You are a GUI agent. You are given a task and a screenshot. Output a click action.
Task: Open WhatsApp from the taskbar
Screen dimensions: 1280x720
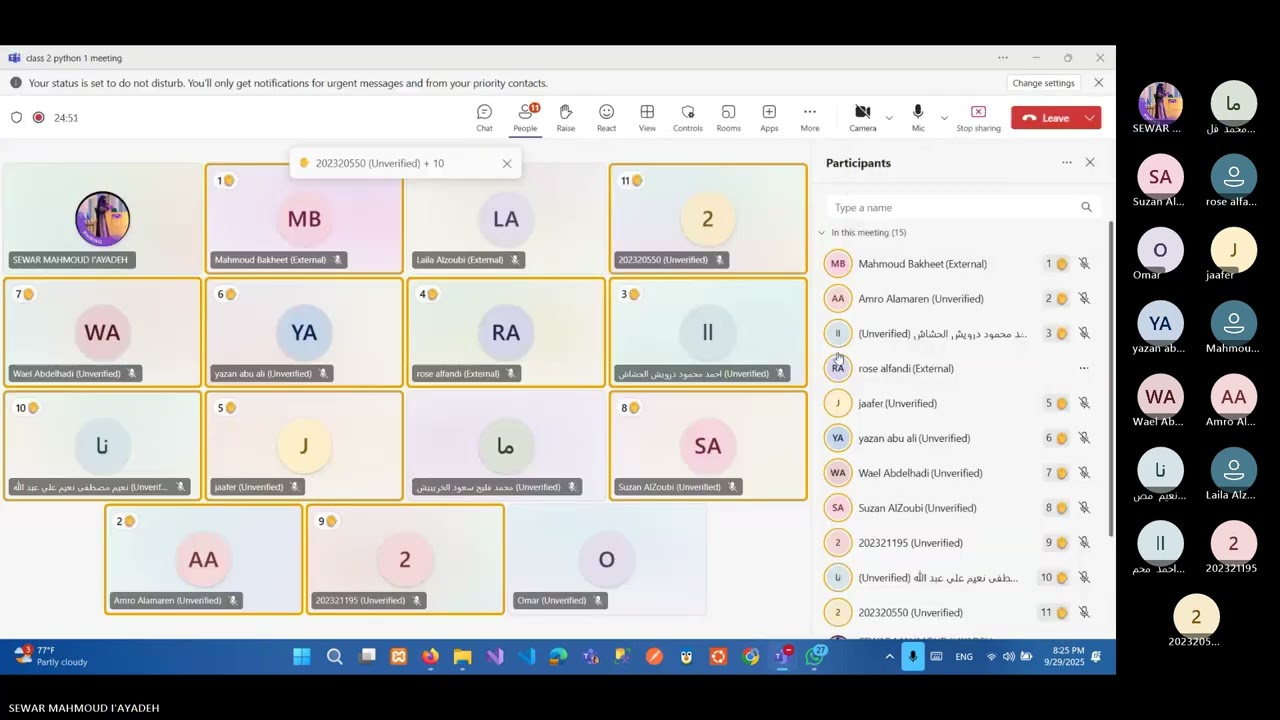[815, 657]
